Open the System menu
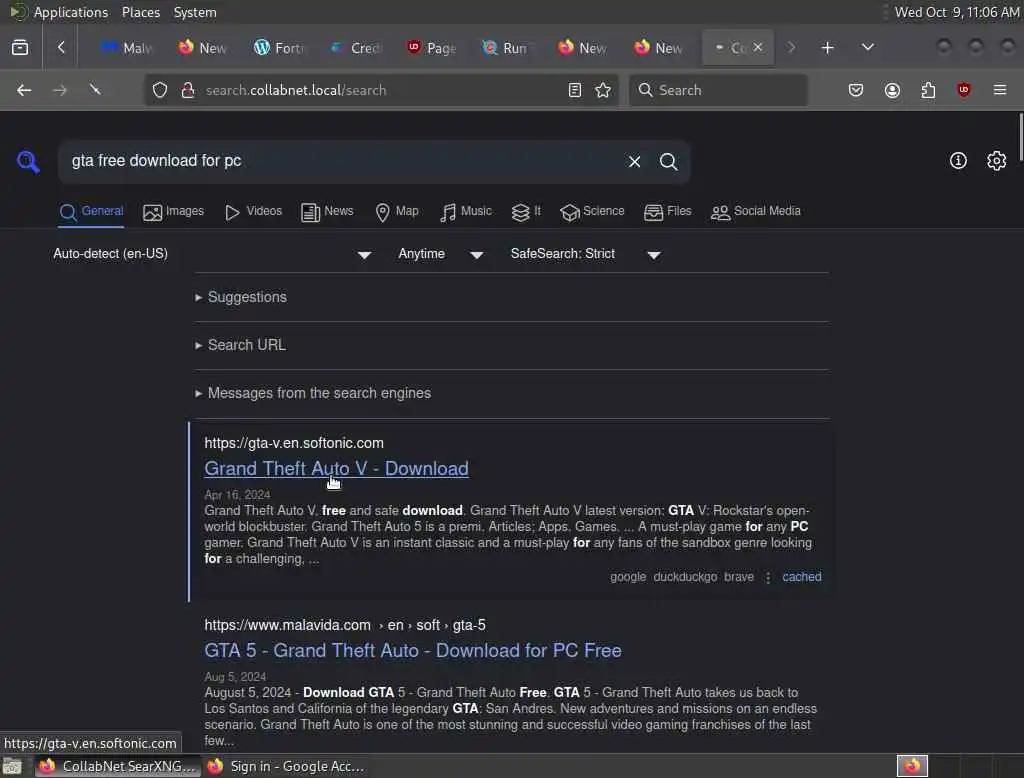Screen dimensions: 1024x778 click(195, 12)
